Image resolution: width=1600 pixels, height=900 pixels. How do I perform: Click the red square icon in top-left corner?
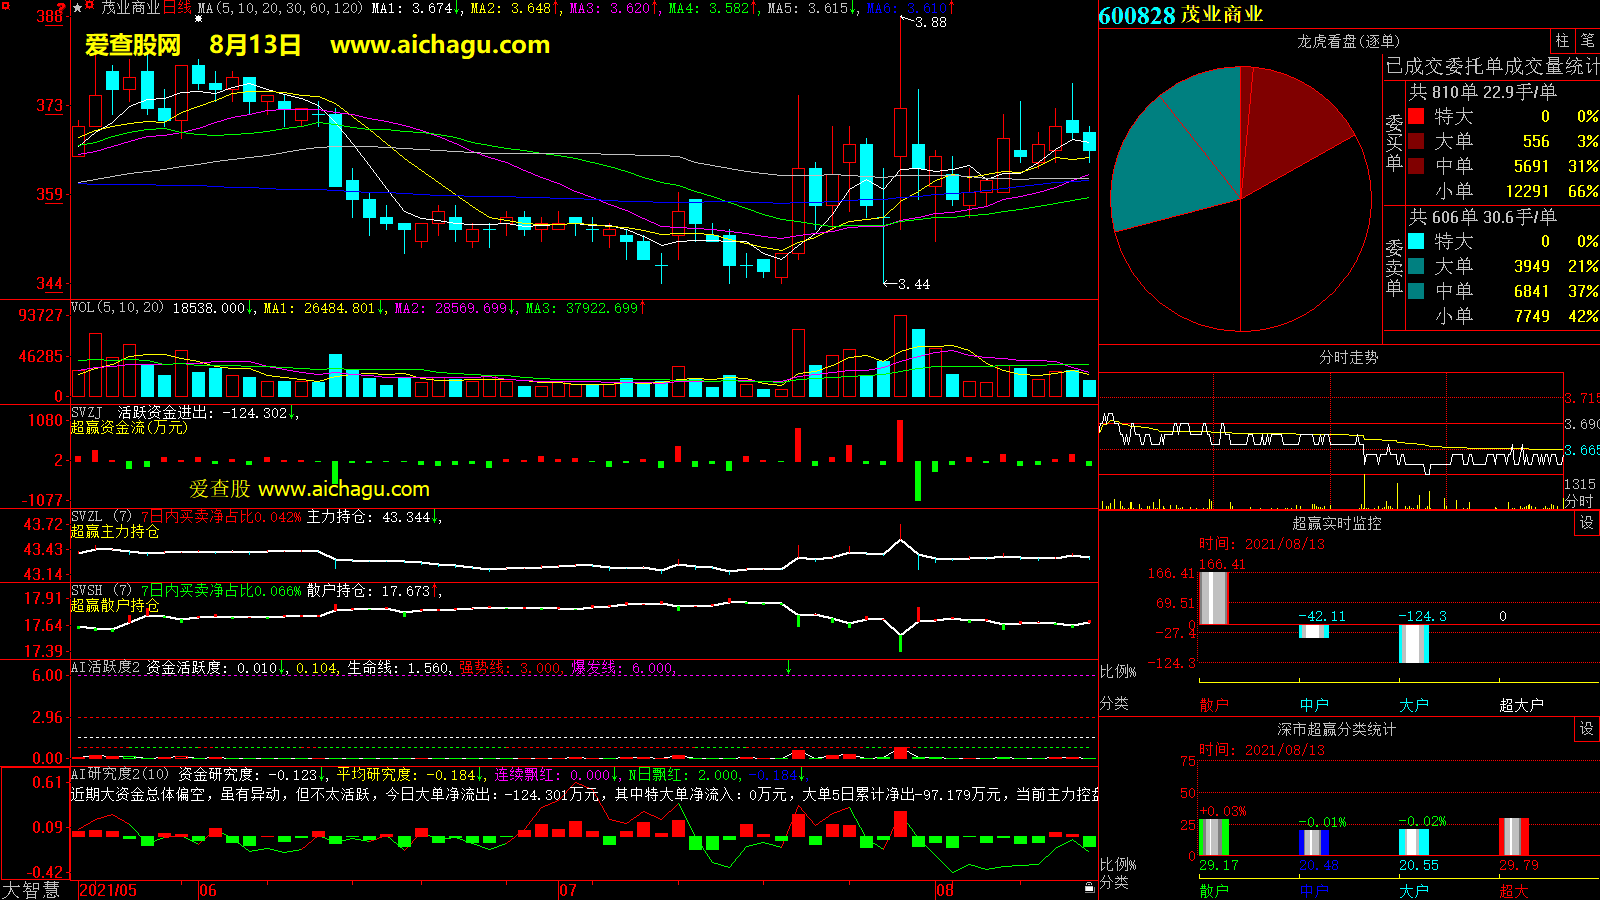5,6
